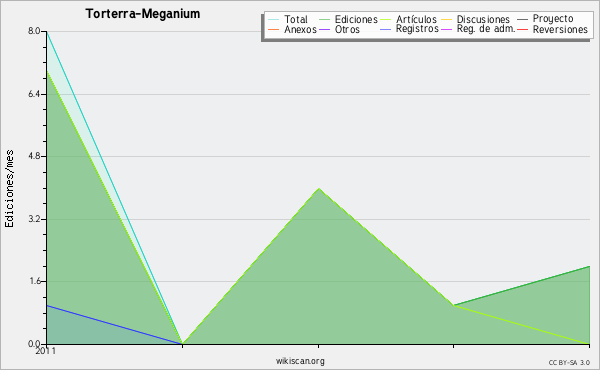This screenshot has height=370, width=600.
Task: Click the Ediciones/mes axis label
Action: pos(9,189)
